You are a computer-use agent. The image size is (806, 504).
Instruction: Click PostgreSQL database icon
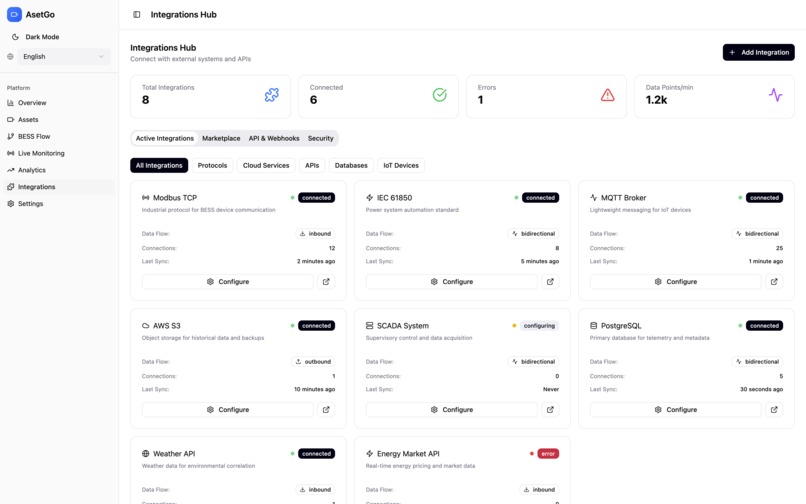pos(594,326)
